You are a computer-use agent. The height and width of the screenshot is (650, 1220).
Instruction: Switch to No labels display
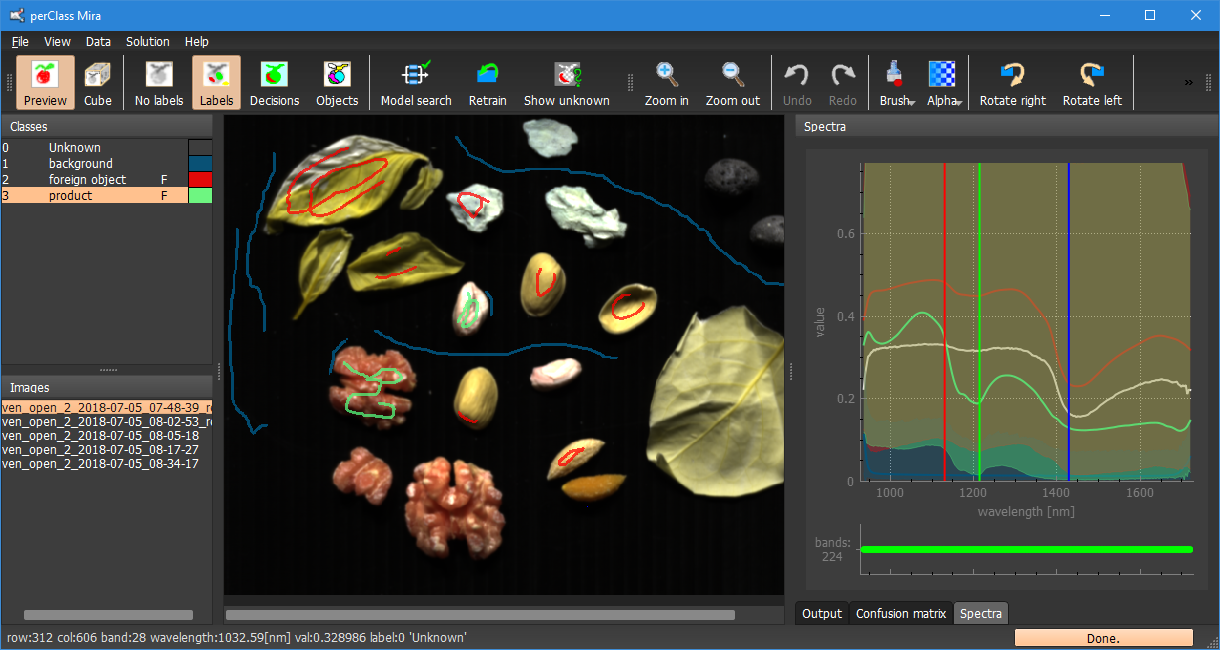(x=158, y=83)
